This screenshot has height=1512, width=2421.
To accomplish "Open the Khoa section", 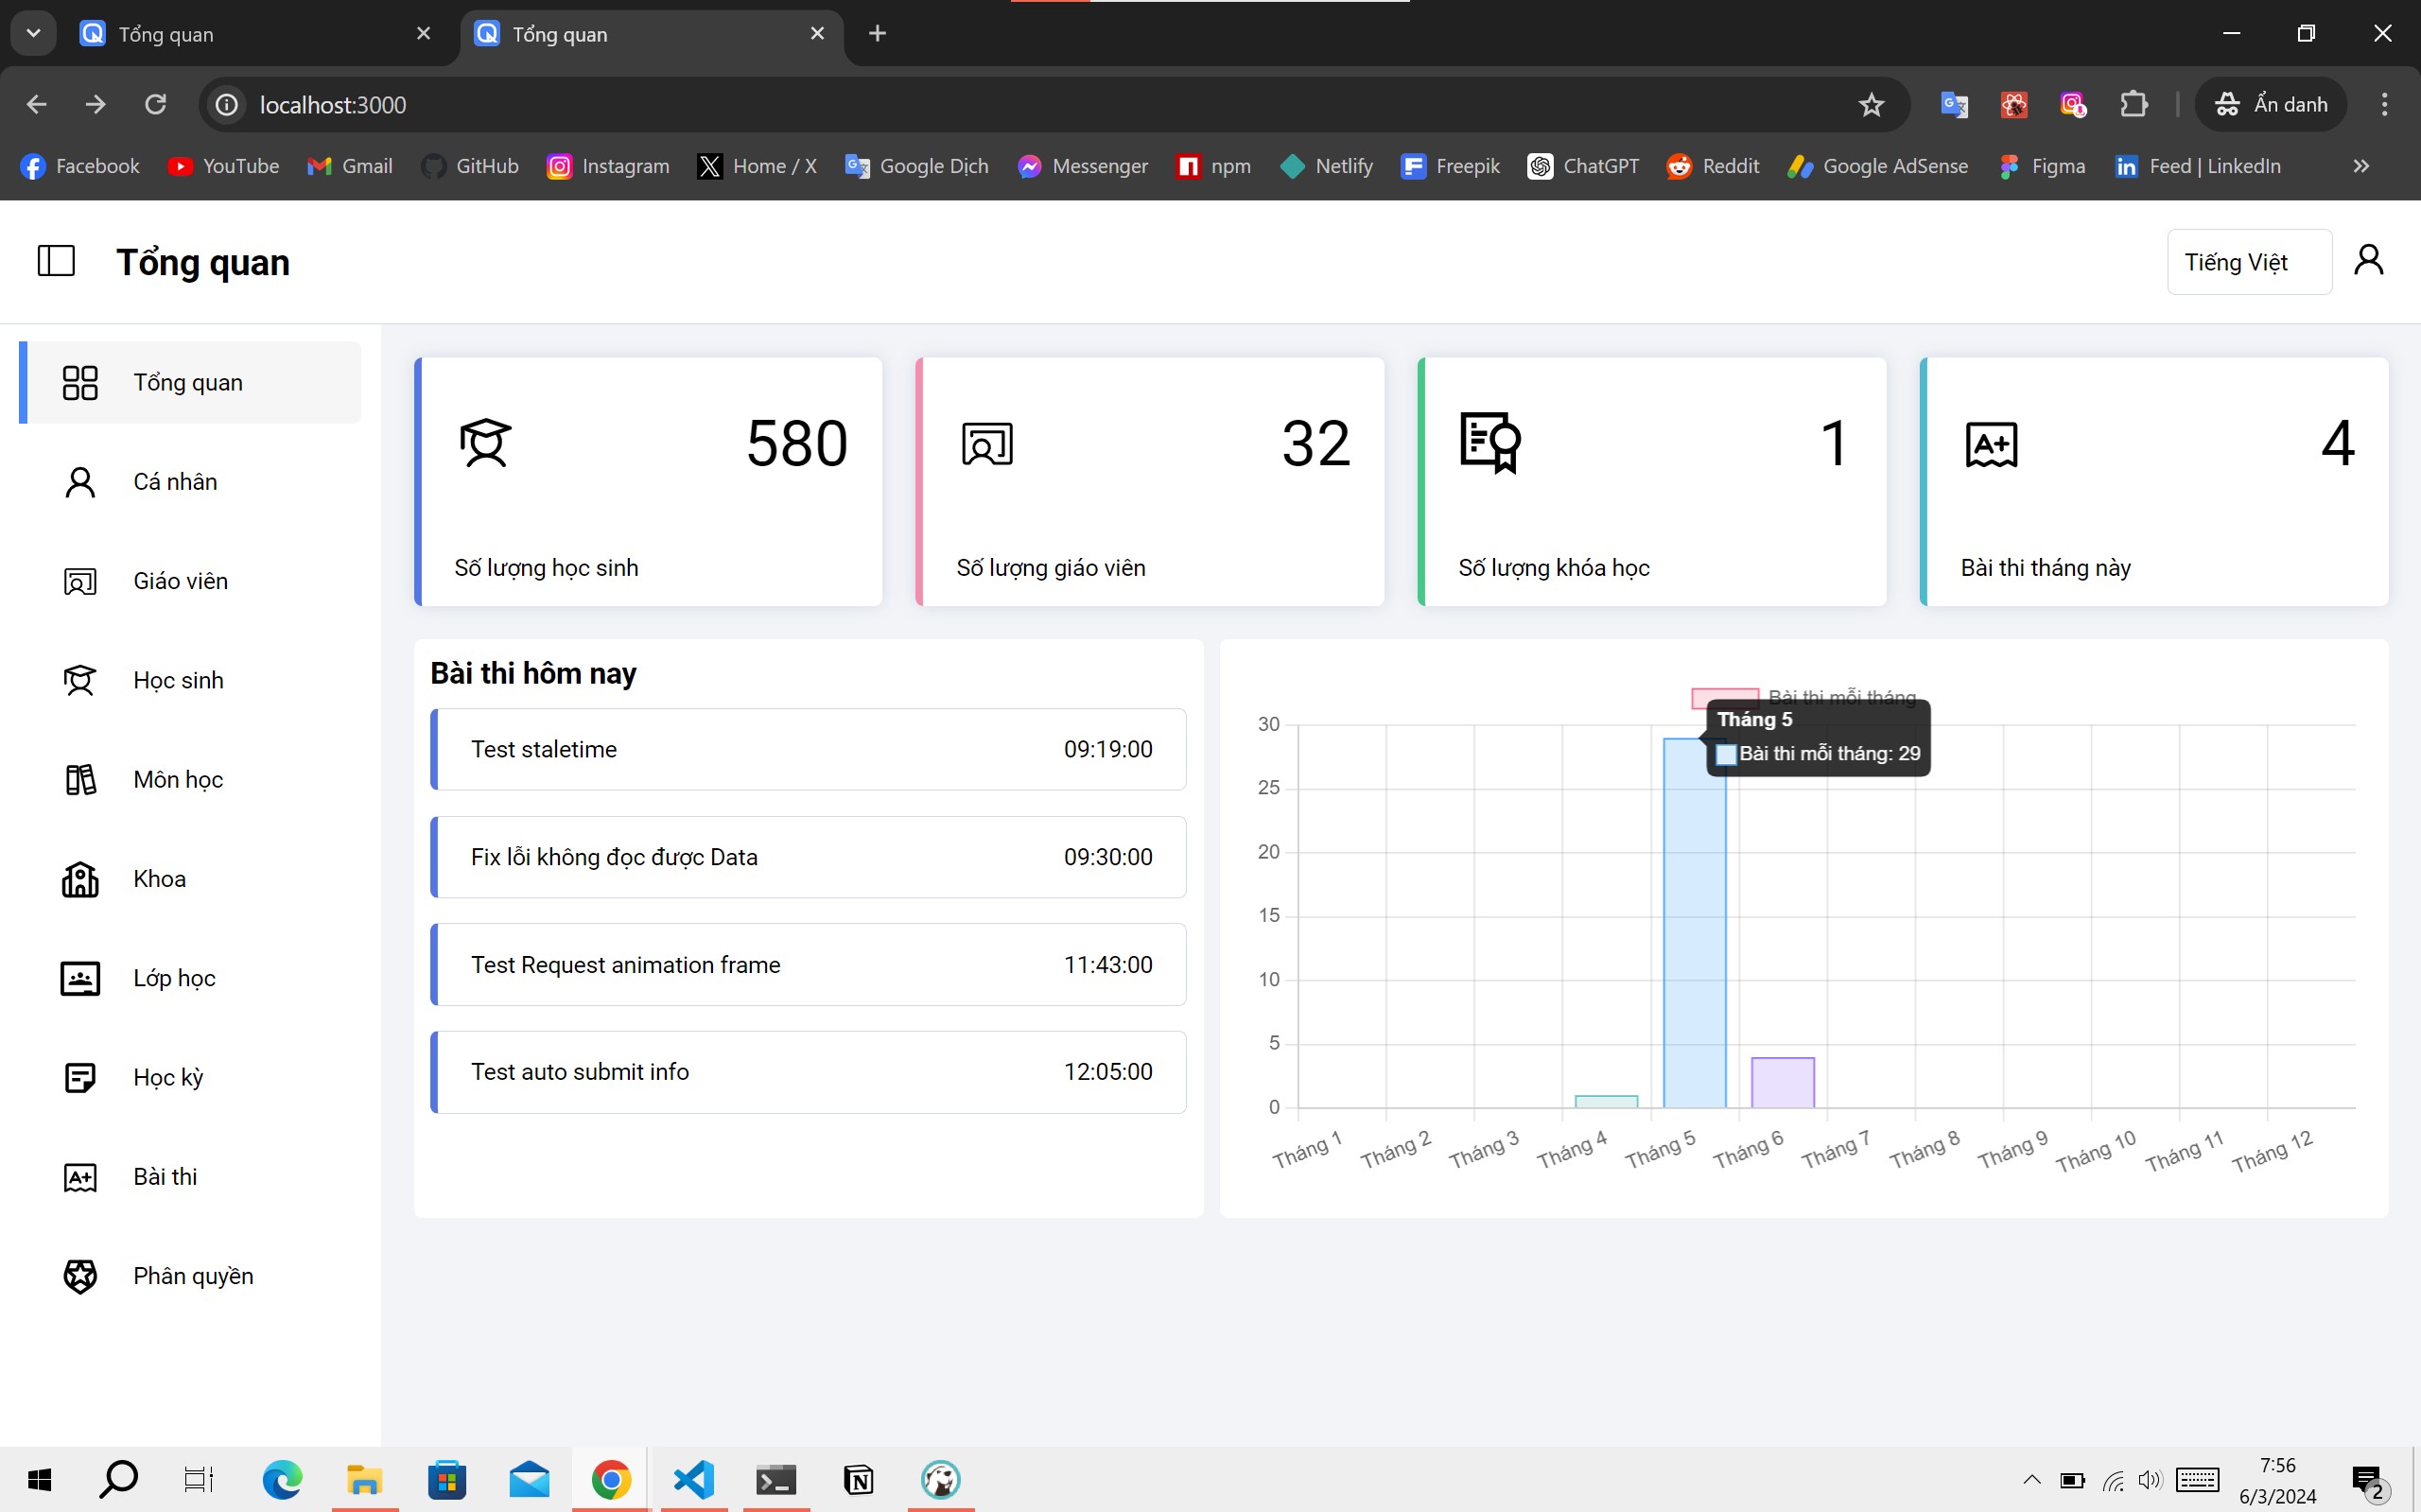I will (x=190, y=879).
